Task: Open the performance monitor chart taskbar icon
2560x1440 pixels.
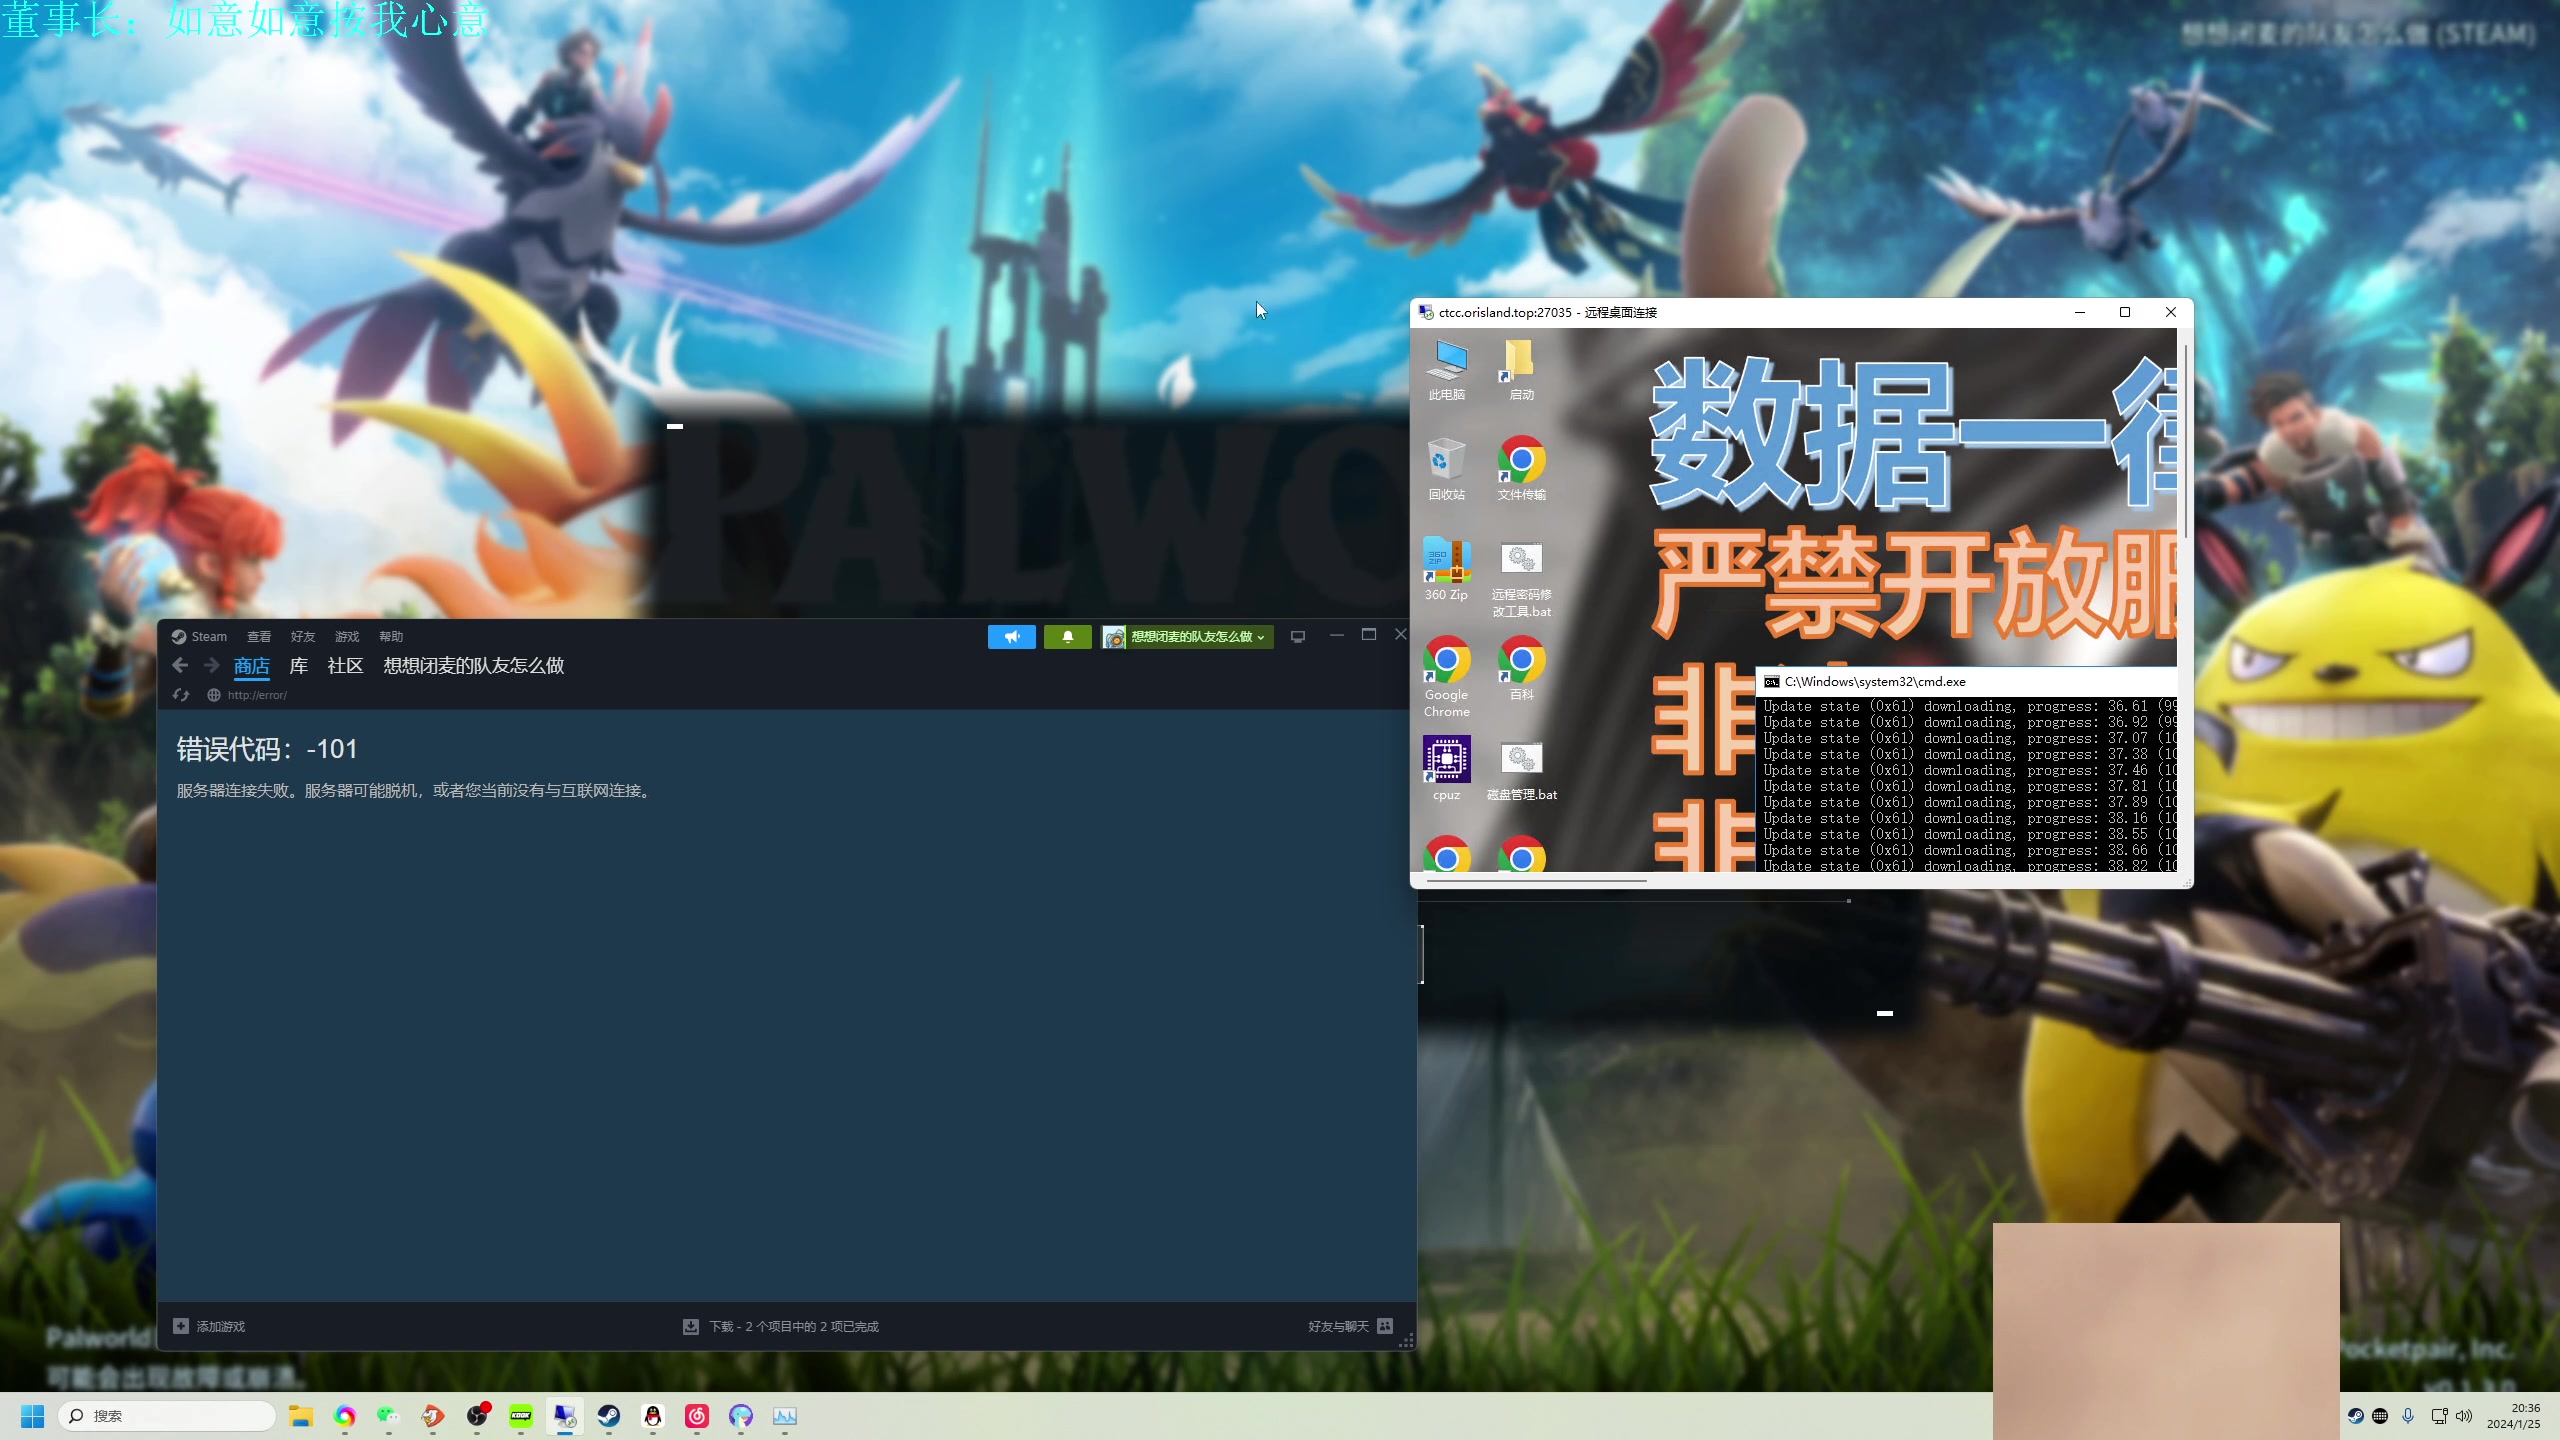Action: [785, 1416]
